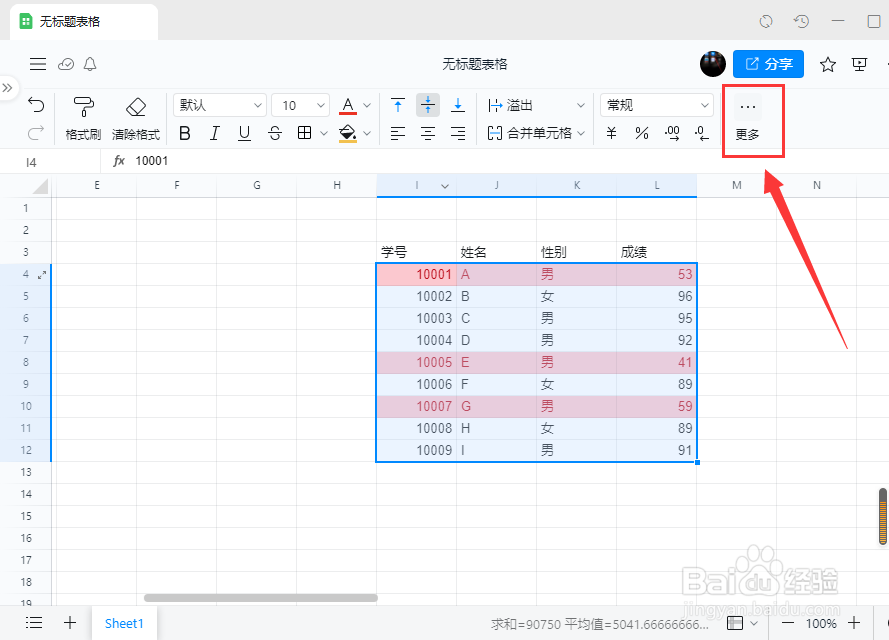Image resolution: width=889 pixels, height=640 pixels.
Task: Undo the last action
Action: click(36, 103)
